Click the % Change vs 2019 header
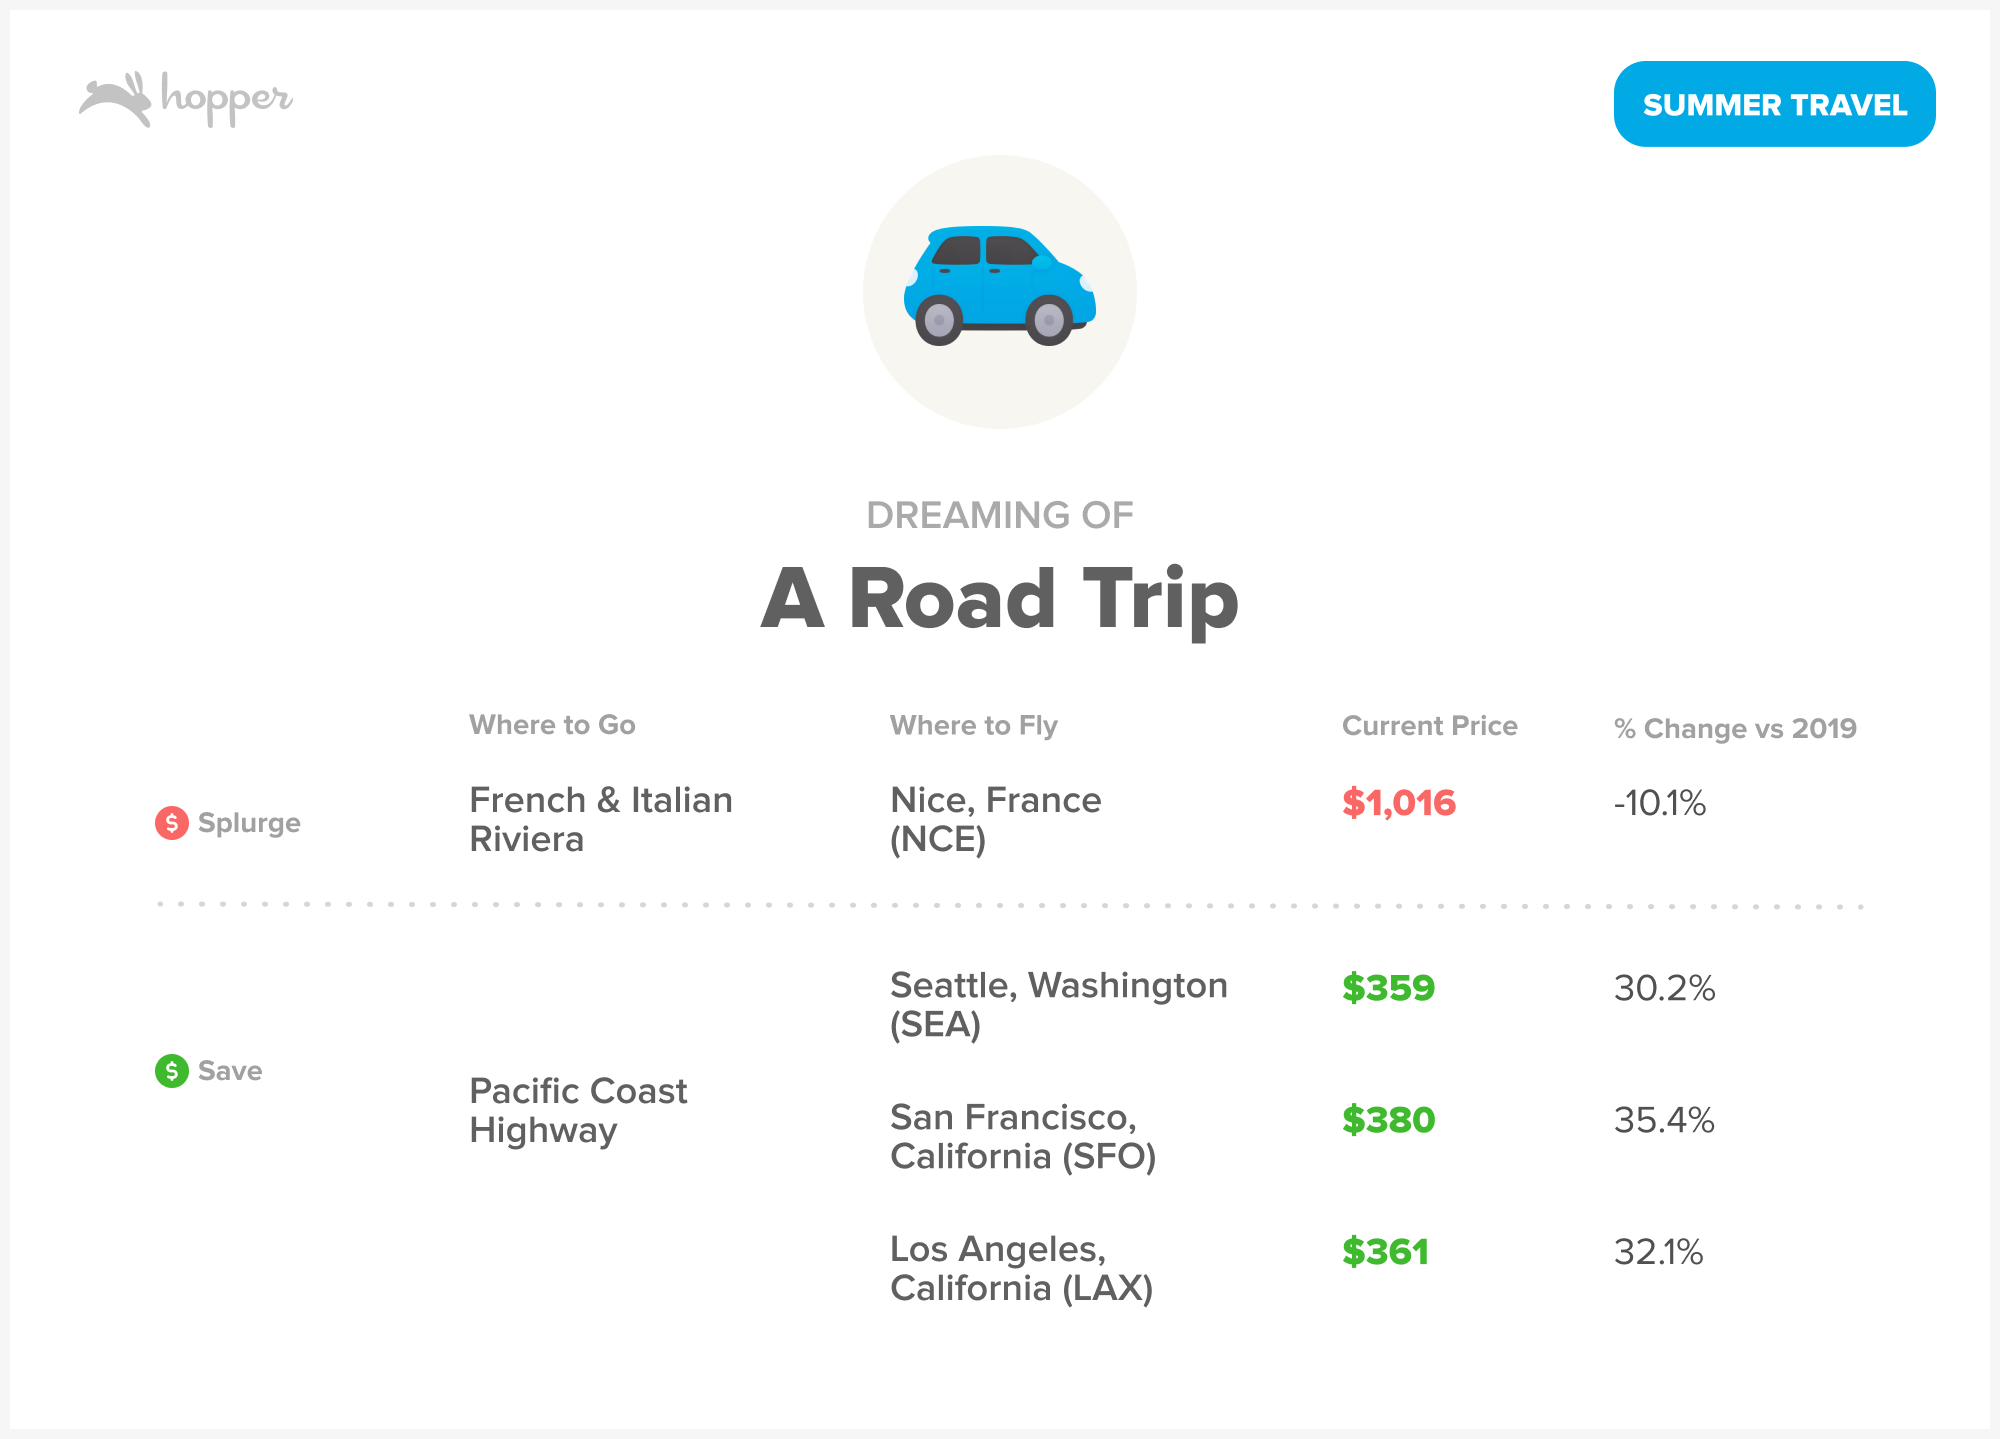Screen dimensions: 2000x1439 [x=1735, y=729]
